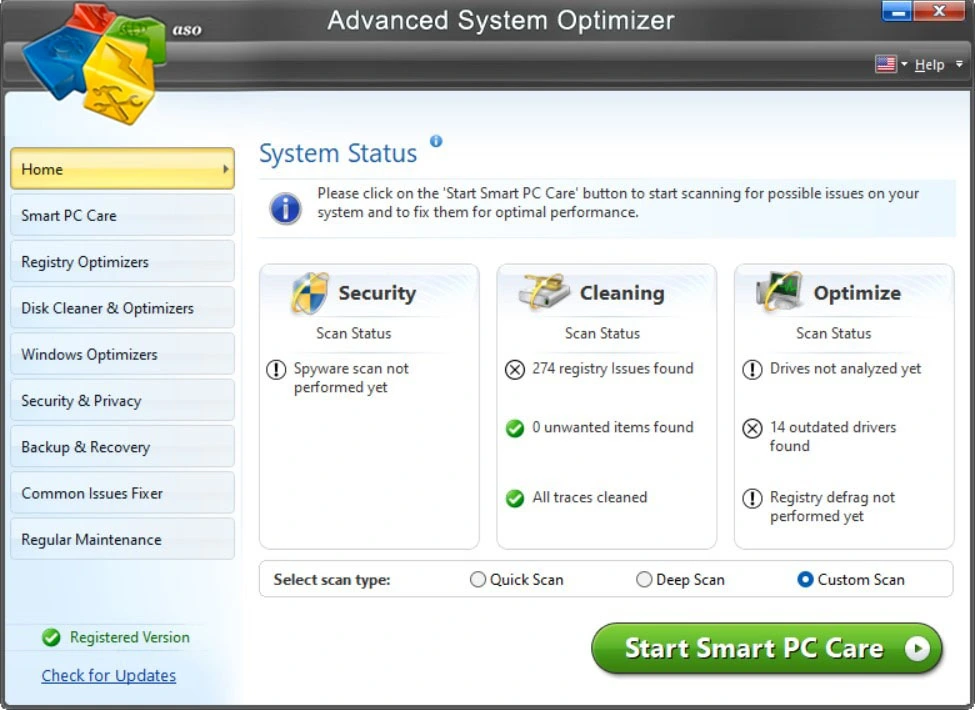Click the Registered Version status indicator
This screenshot has width=975, height=710.
pos(51,638)
